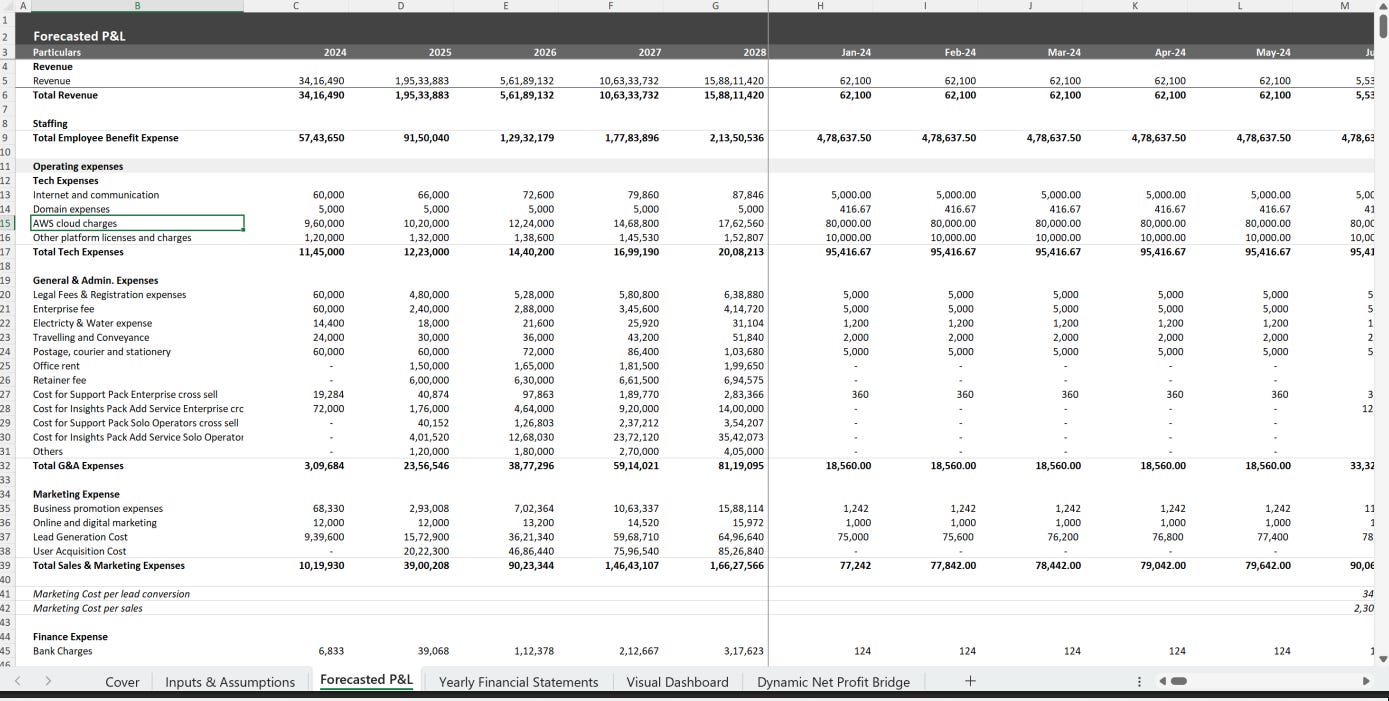Select column C header
This screenshot has width=1389, height=701.
click(x=296, y=6)
